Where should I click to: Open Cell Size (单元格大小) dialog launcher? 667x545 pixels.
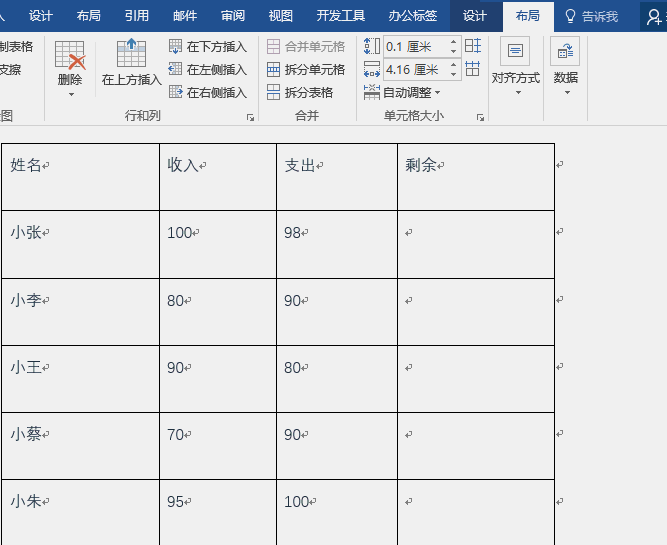tap(480, 117)
